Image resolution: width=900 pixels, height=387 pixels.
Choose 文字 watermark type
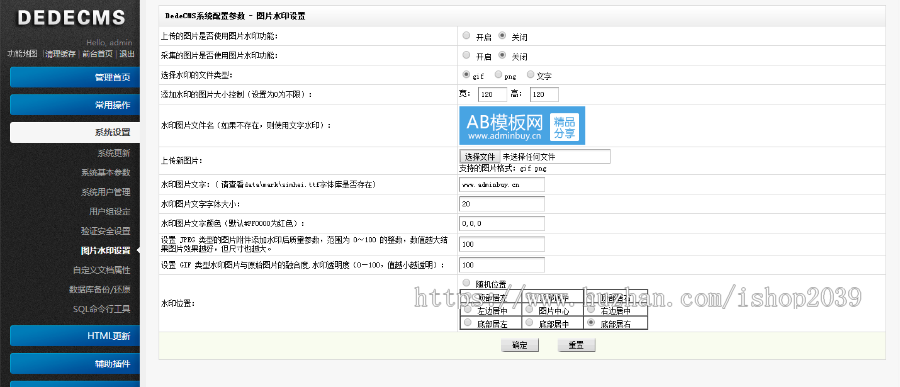coord(530,74)
